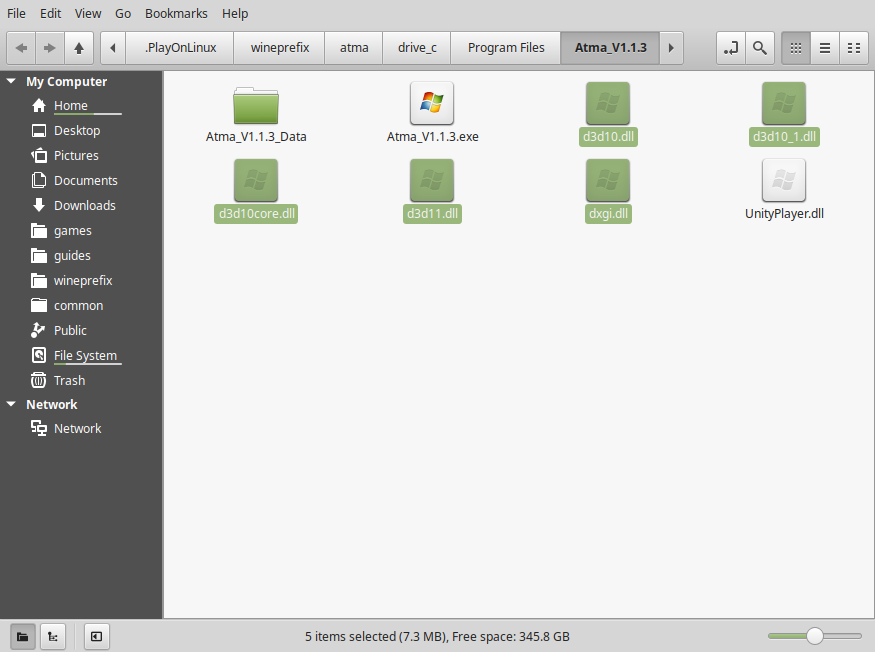Show places in the sidebar
The height and width of the screenshot is (652, 875).
(x=23, y=636)
